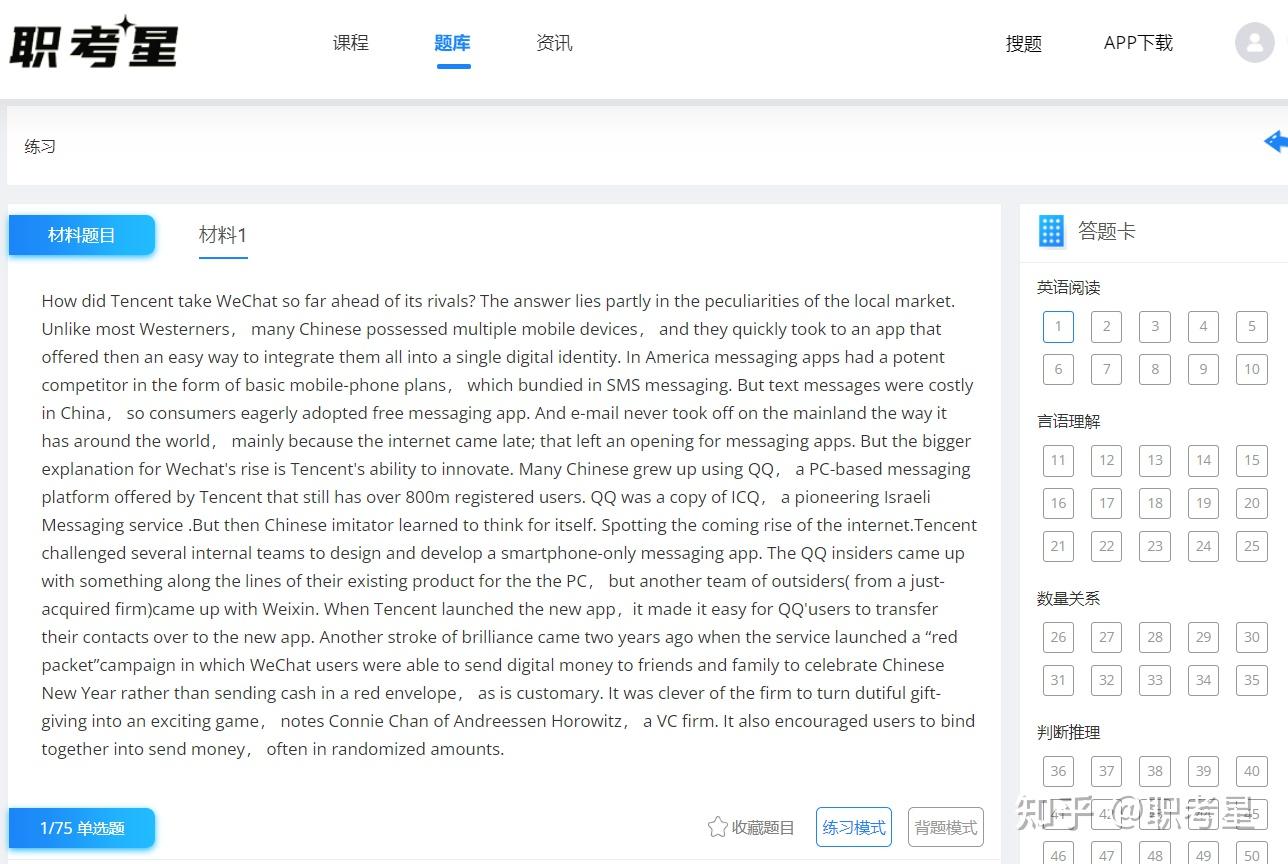This screenshot has height=864, width=1288.
Task: Open question 17 from answer card
Action: pyautogui.click(x=1107, y=503)
